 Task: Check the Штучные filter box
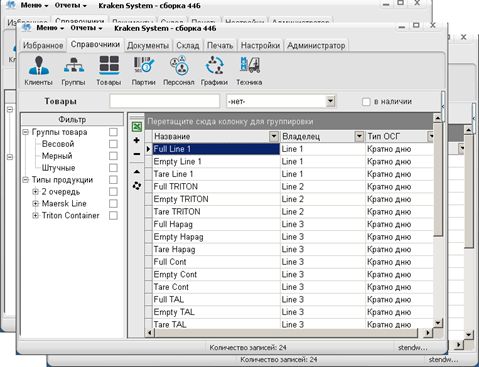(x=113, y=168)
